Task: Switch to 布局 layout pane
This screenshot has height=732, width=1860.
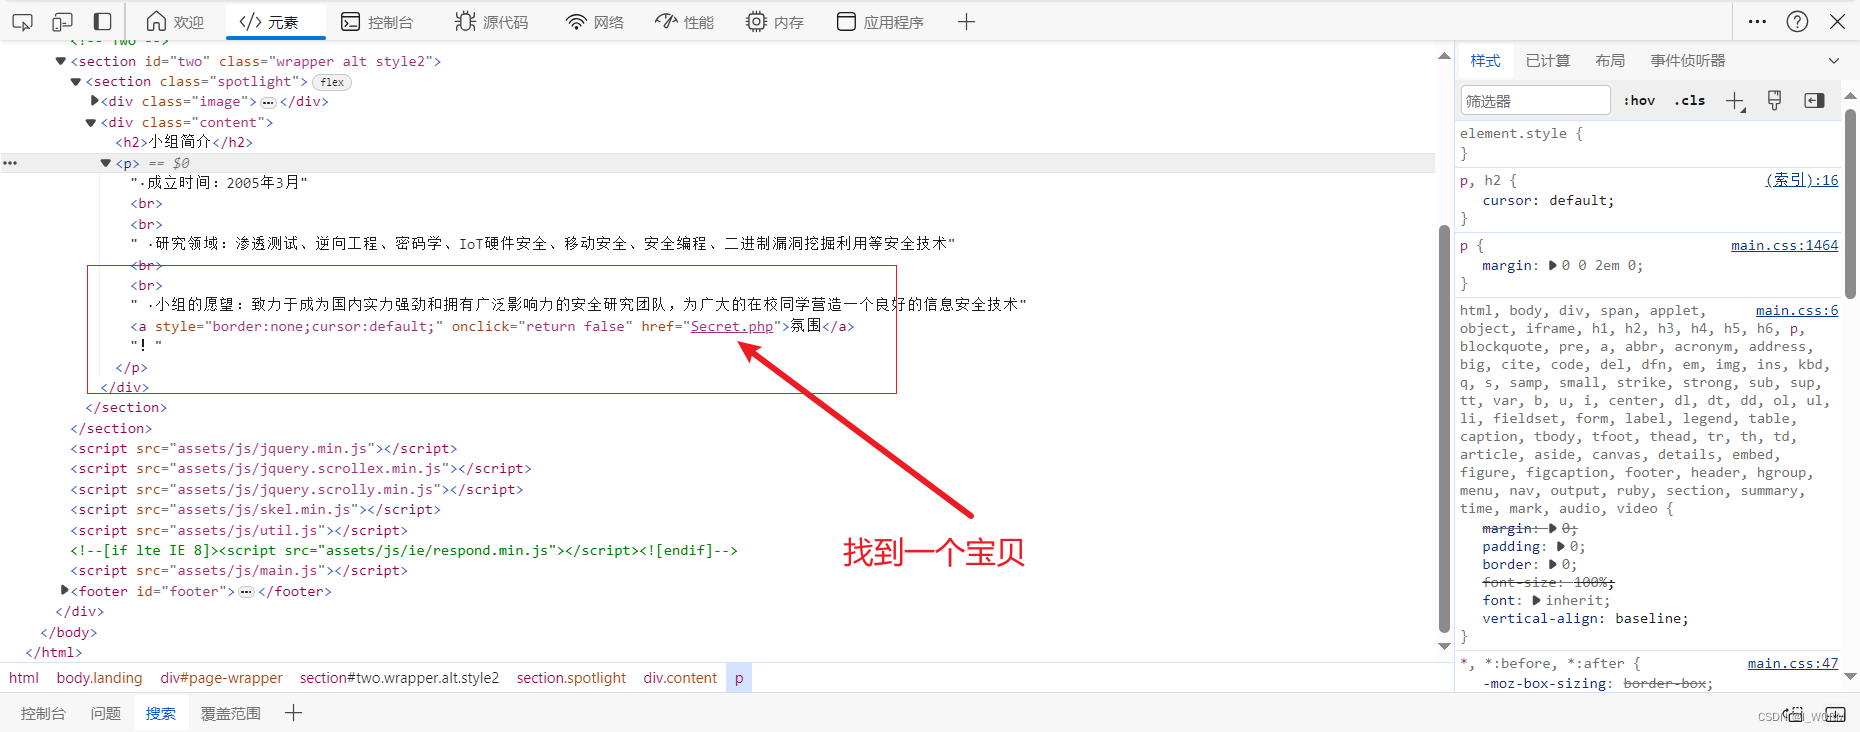Action: coord(1610,61)
